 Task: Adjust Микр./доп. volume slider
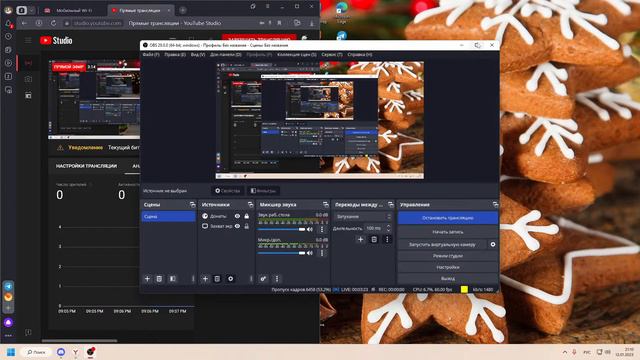[282, 253]
